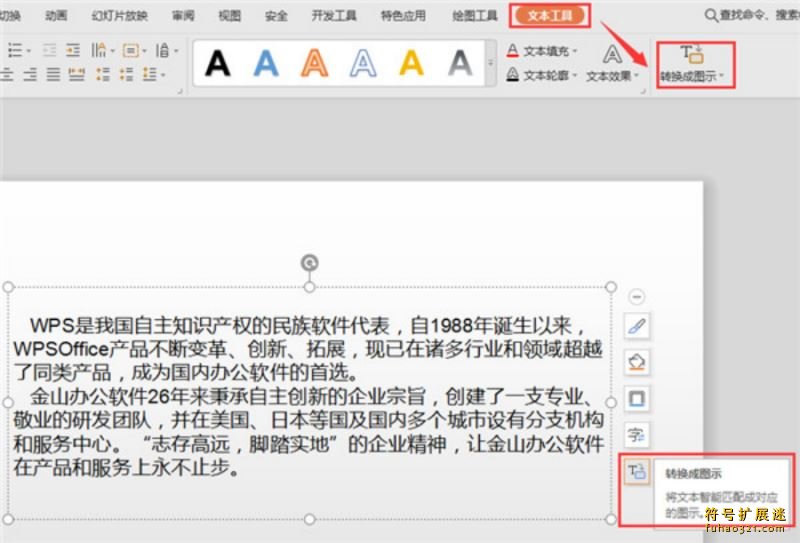Open the 转换成图示 ribbon dropdown
The image size is (800, 543).
721,76
